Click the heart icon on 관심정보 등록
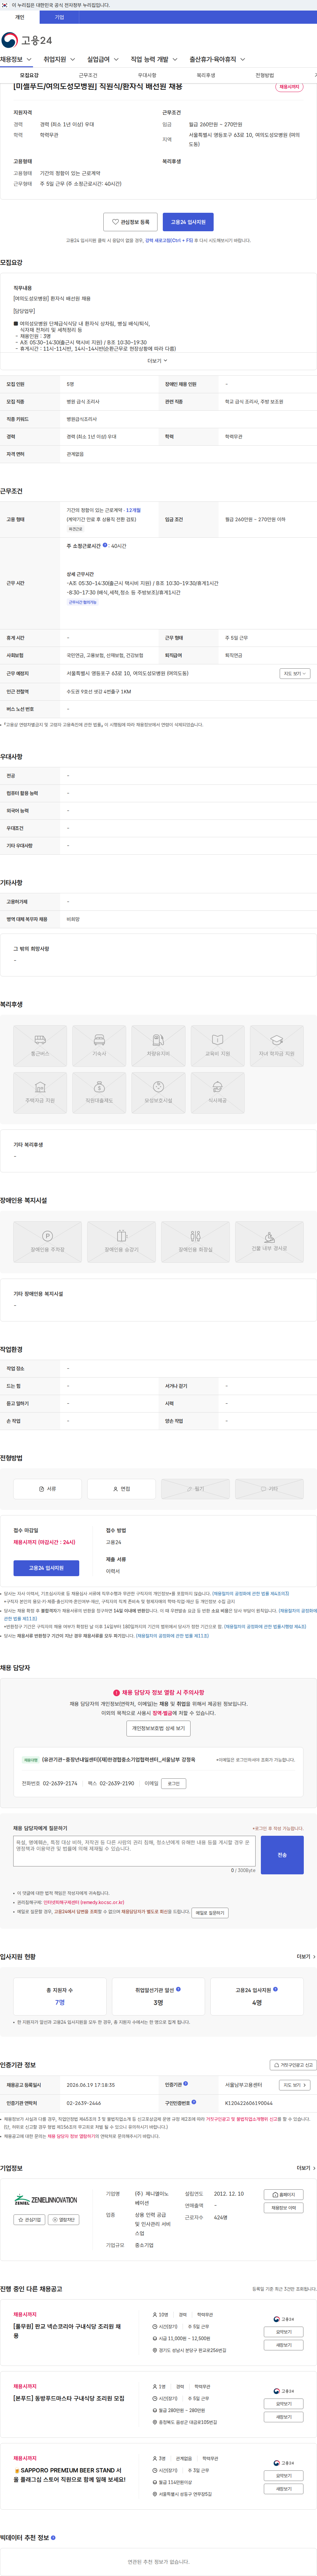The height and width of the screenshot is (2576, 317). click(115, 222)
